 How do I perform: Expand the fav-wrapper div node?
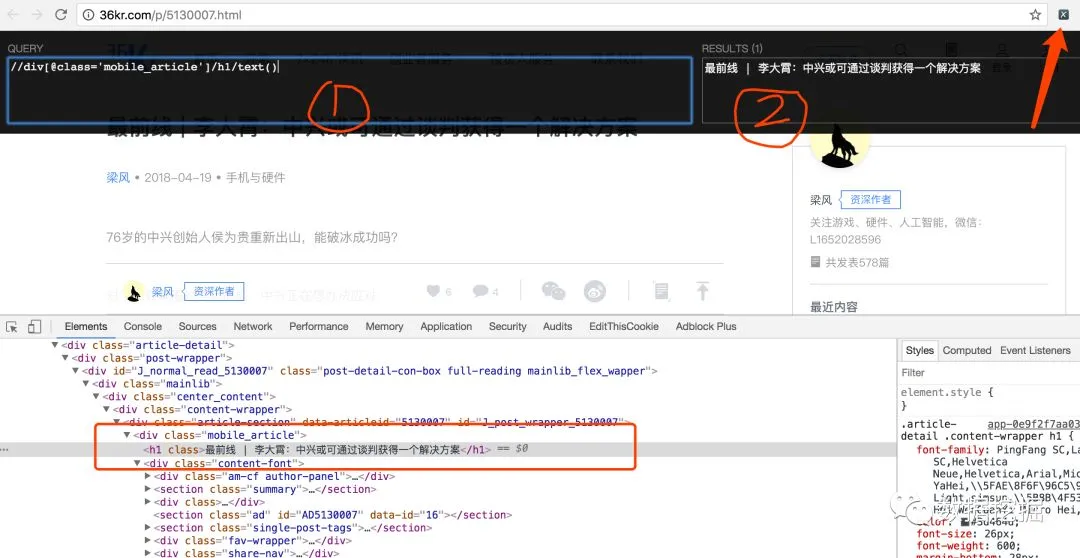click(147, 541)
